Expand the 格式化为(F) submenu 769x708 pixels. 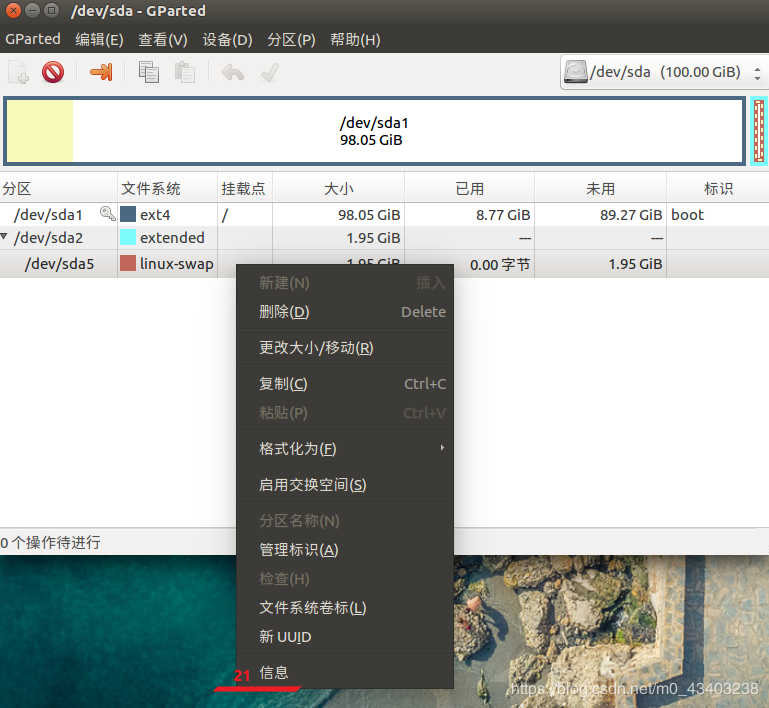(x=345, y=448)
